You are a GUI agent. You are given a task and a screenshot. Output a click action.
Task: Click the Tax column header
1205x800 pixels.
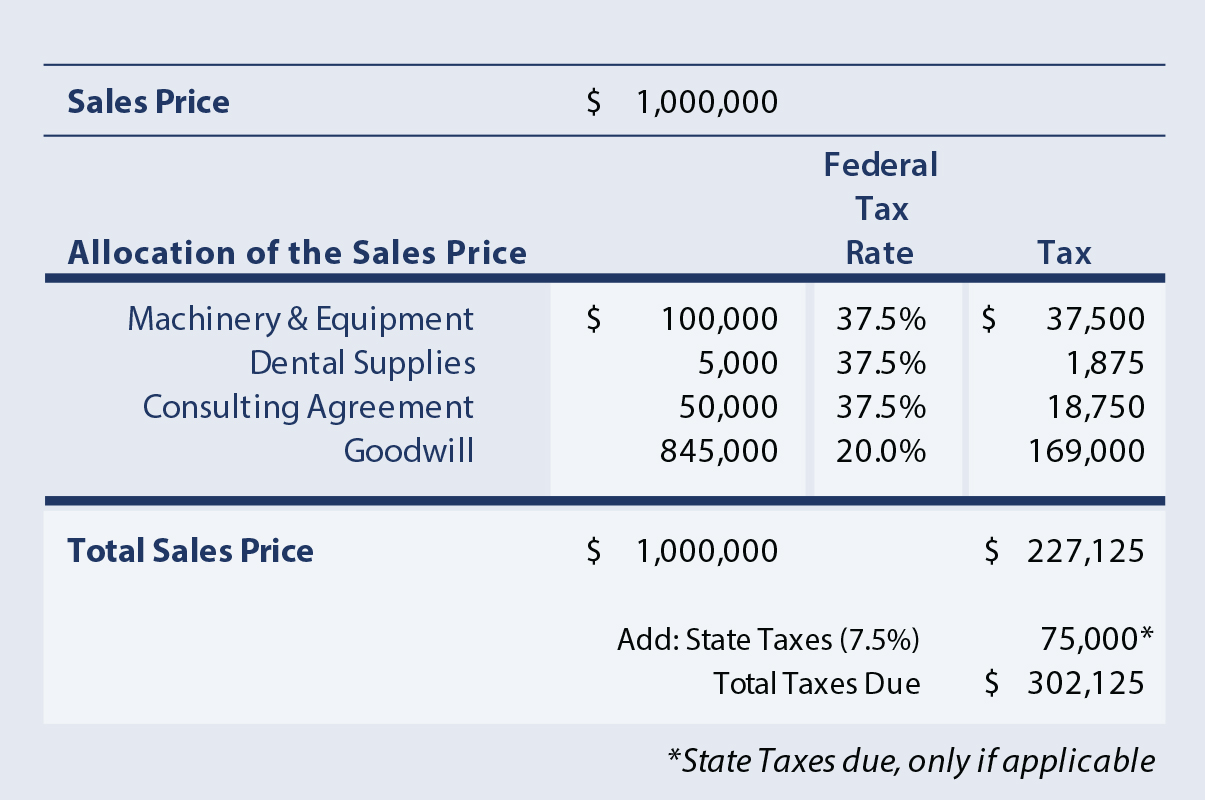pyautogui.click(x=1063, y=252)
